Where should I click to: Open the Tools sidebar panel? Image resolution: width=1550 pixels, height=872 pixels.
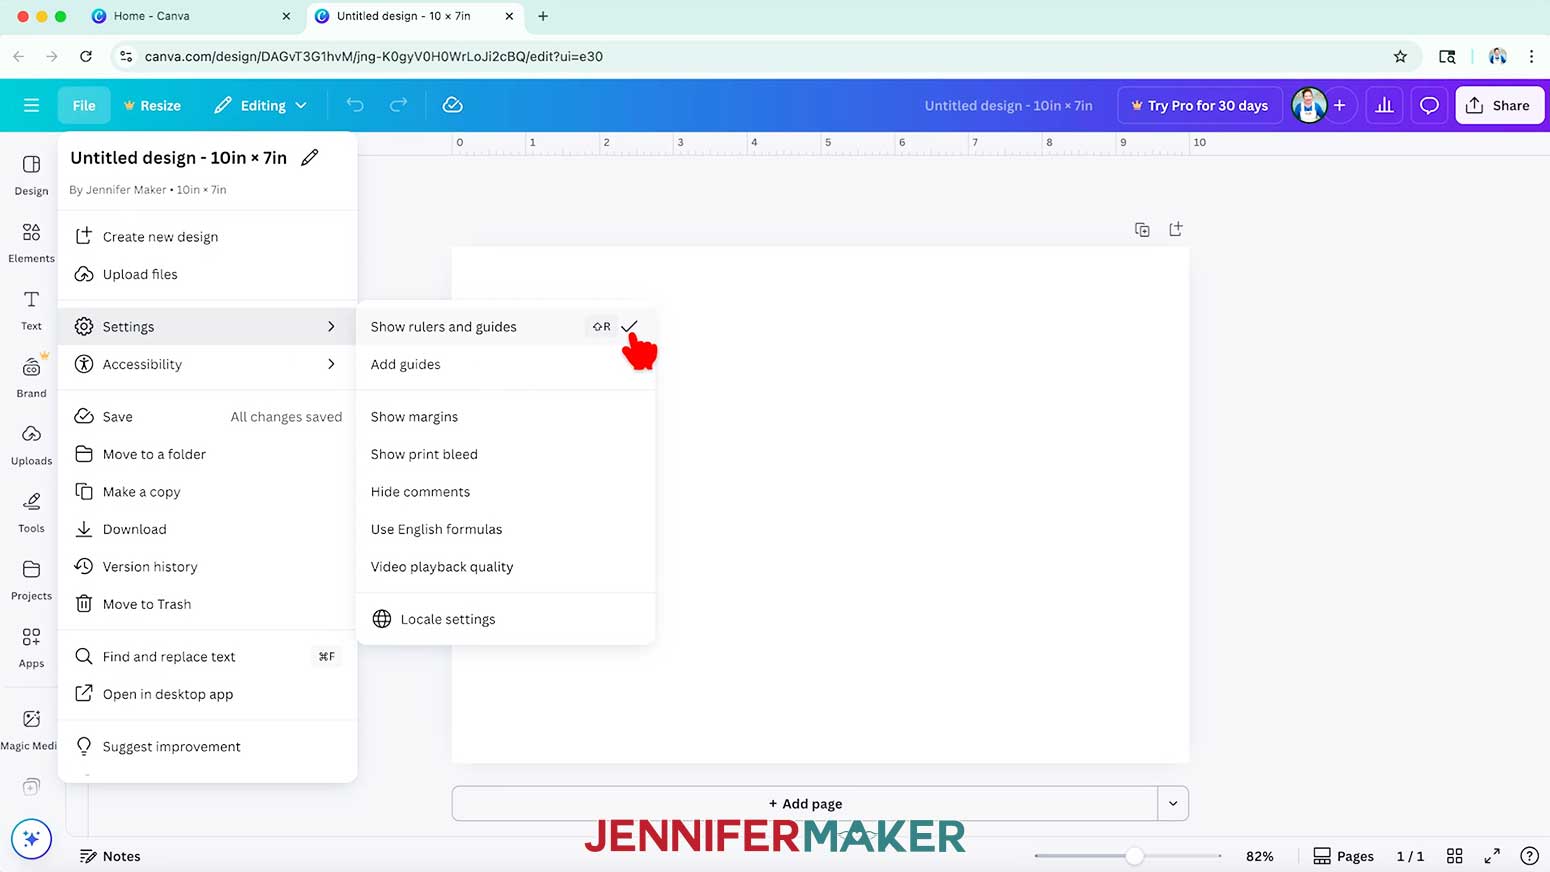click(31, 512)
